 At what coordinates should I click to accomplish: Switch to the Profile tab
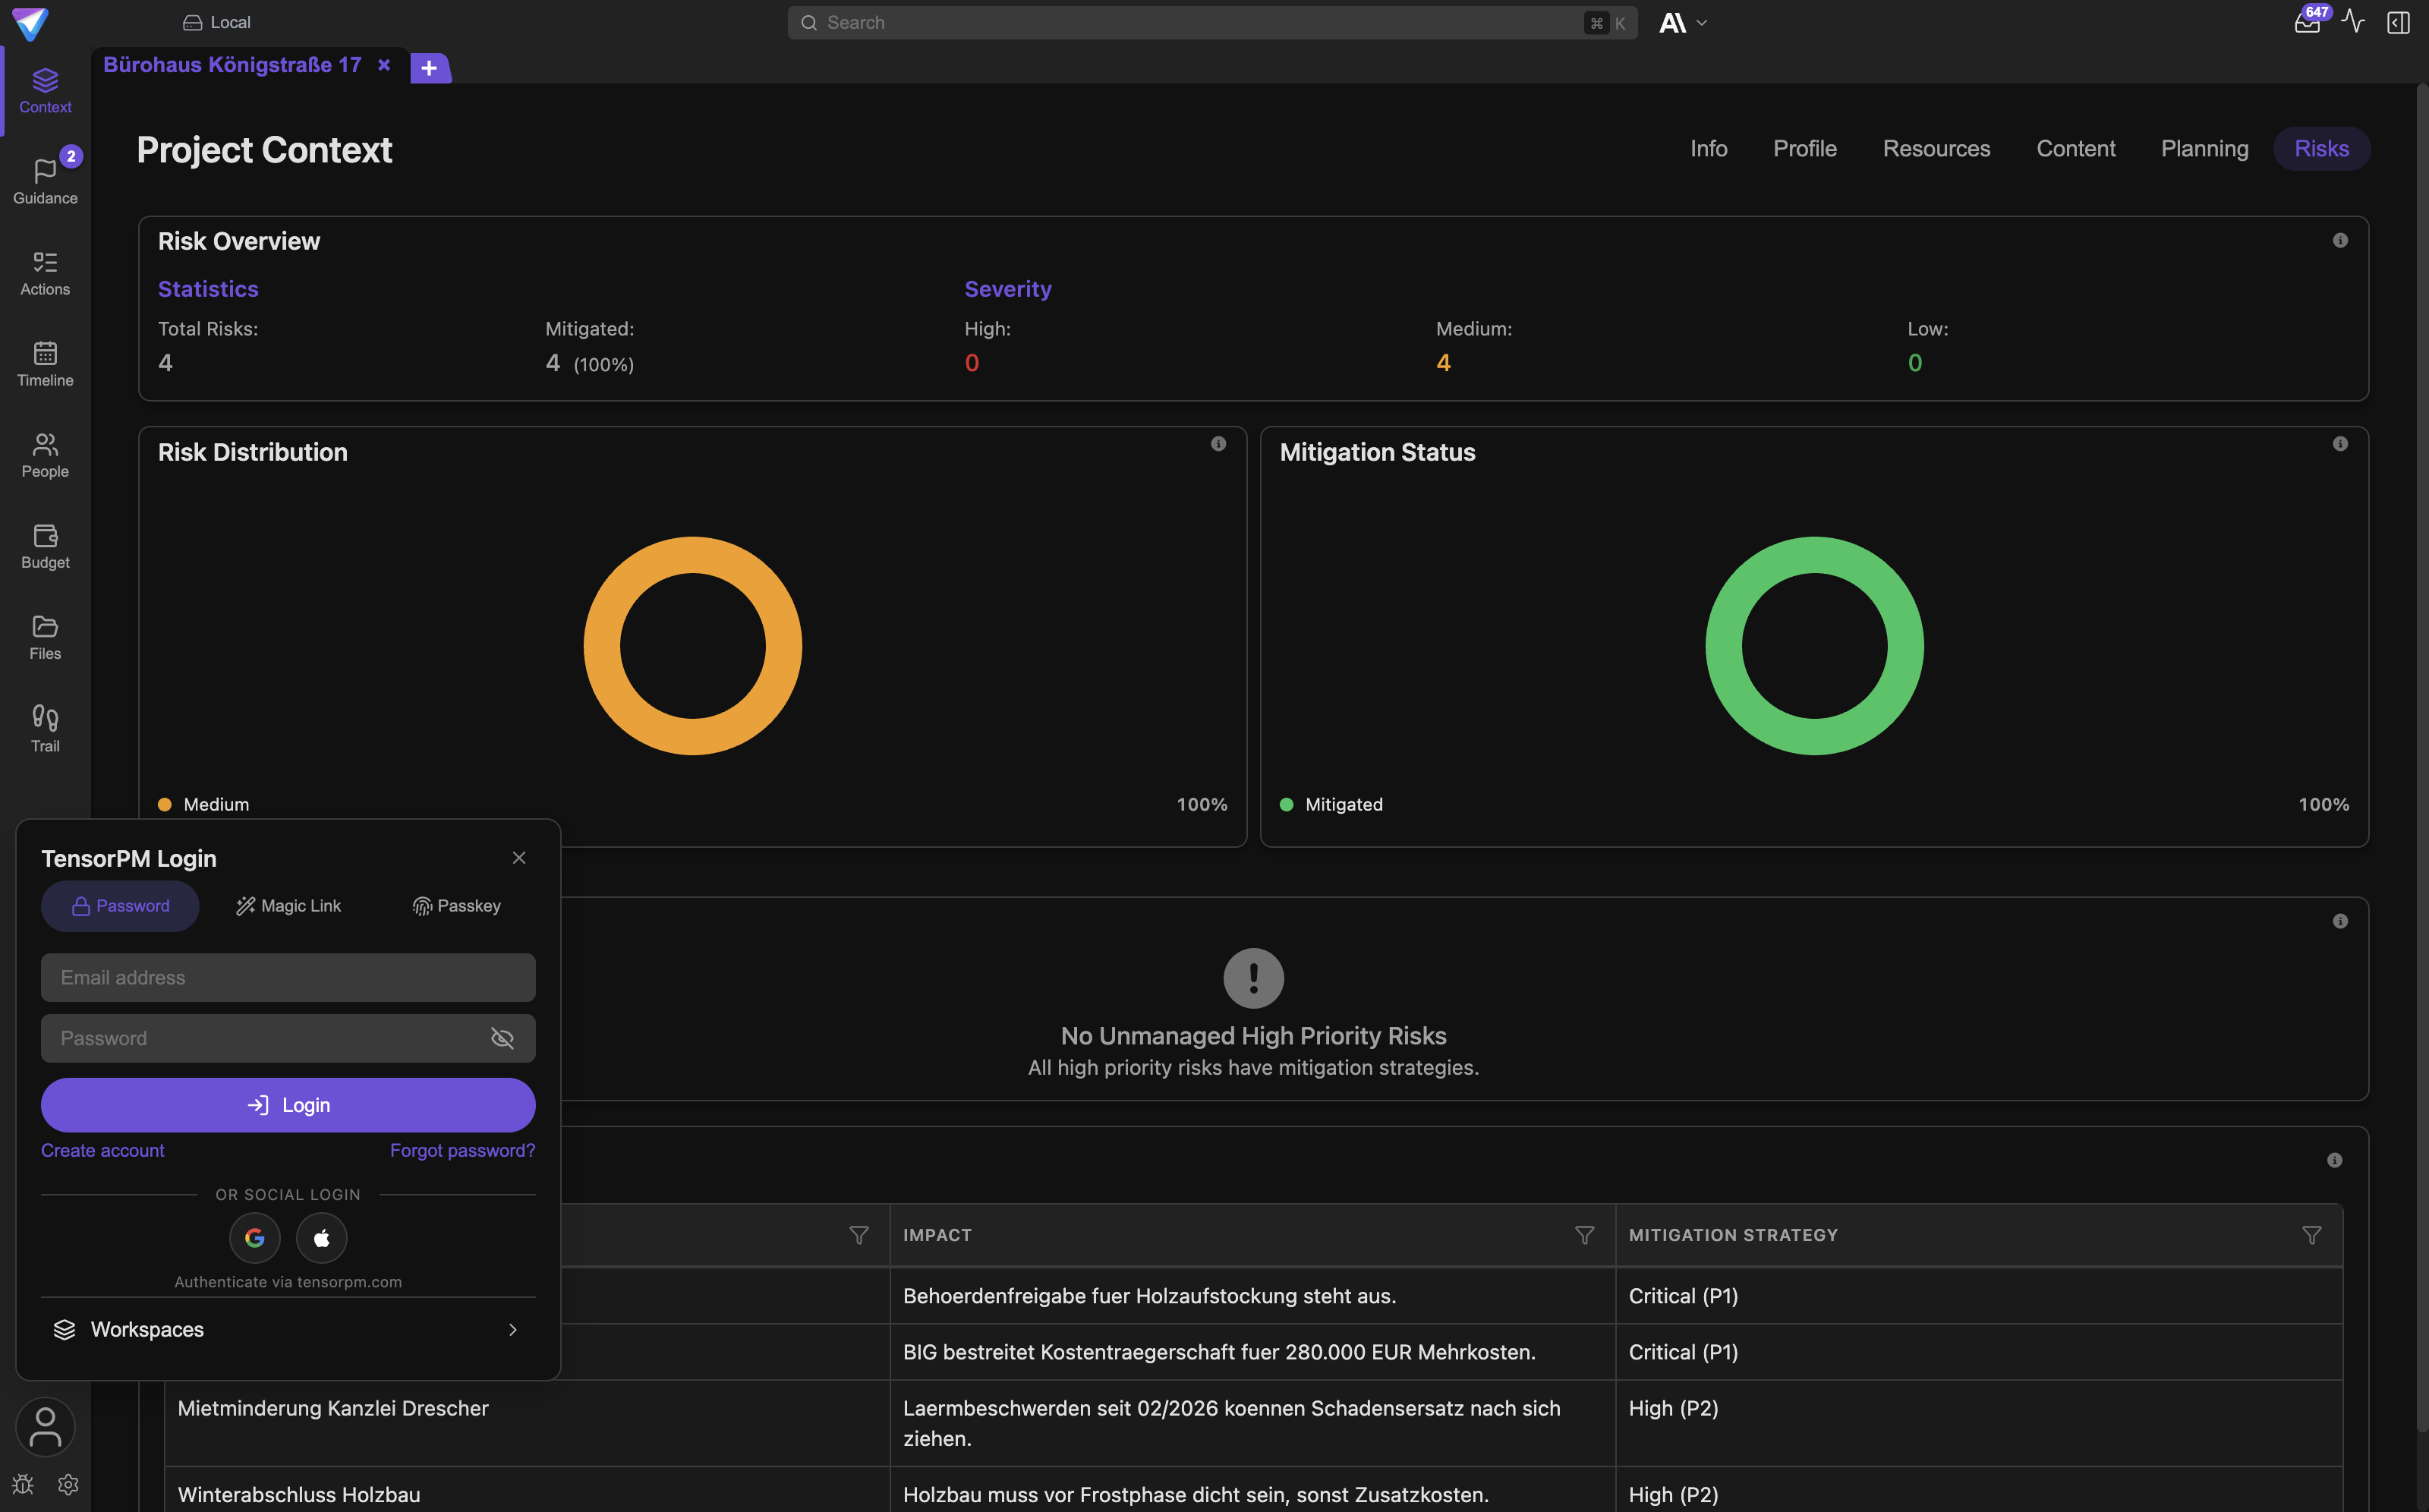tap(1804, 148)
